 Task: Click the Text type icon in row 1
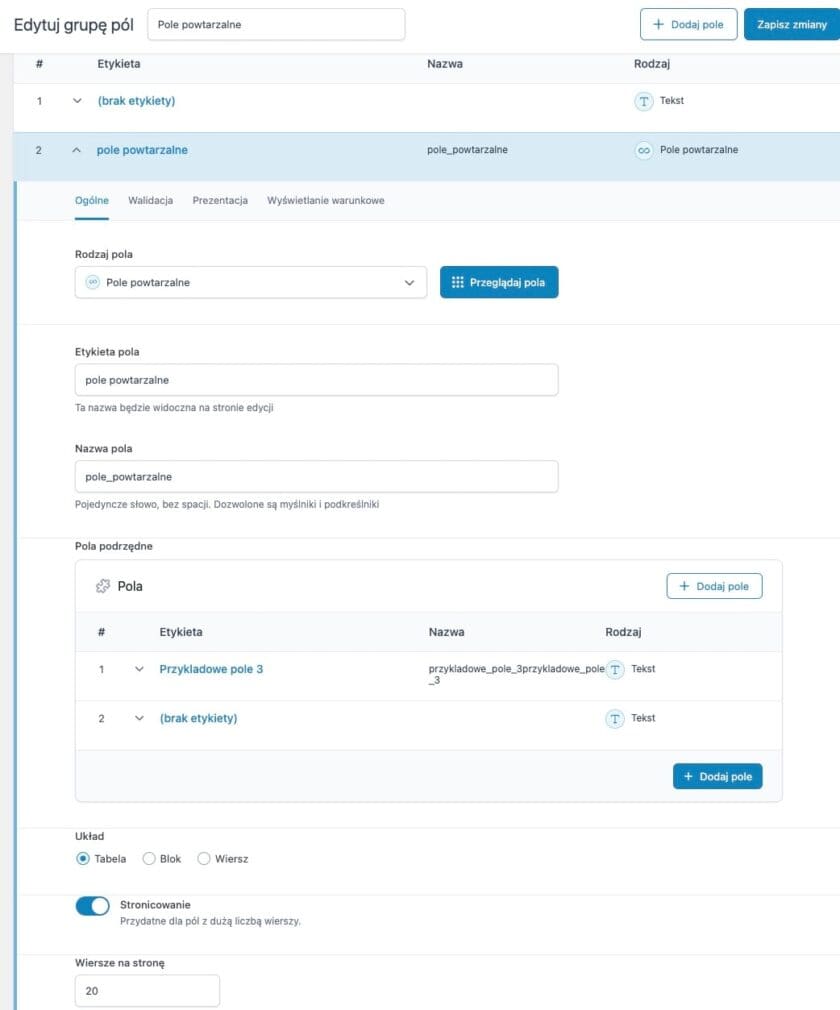644,101
